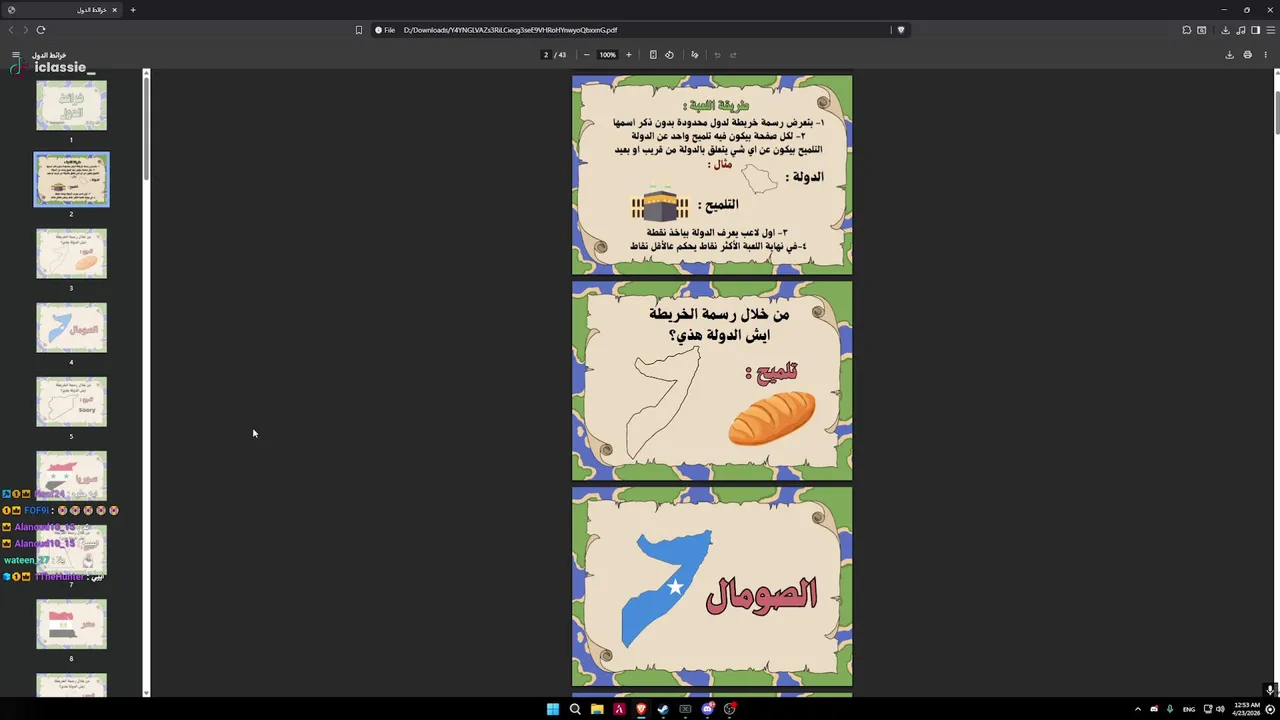The height and width of the screenshot is (720, 1280).
Task: Click the File site info label
Action: [385, 30]
